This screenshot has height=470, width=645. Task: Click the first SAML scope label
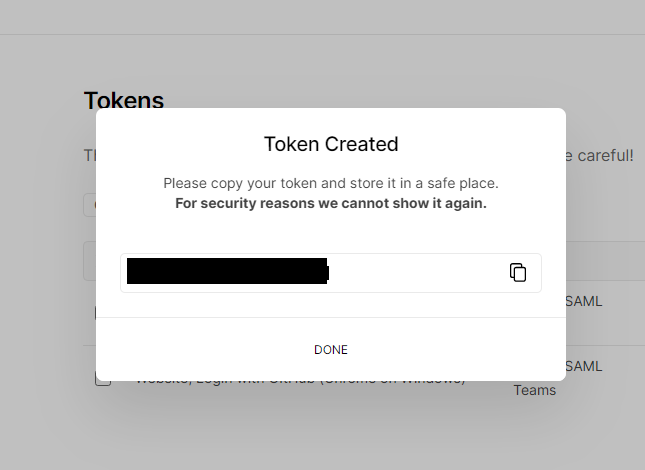[584, 301]
